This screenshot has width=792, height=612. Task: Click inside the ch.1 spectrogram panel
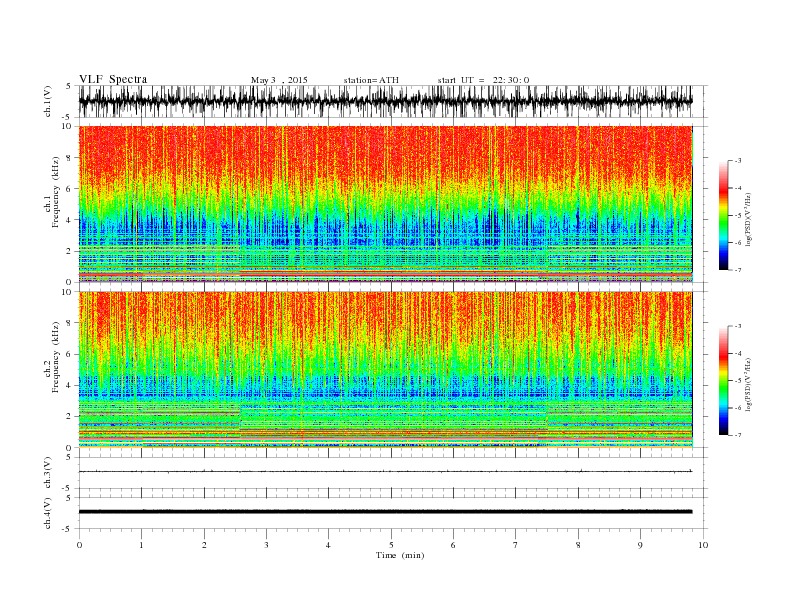click(385, 204)
